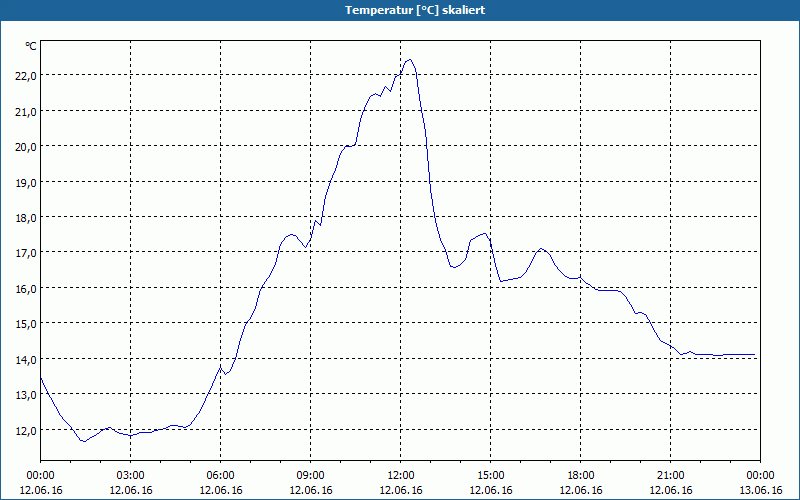This screenshot has width=800, height=500.
Task: Click the curve's lowest point before 03:00
Action: point(84,441)
